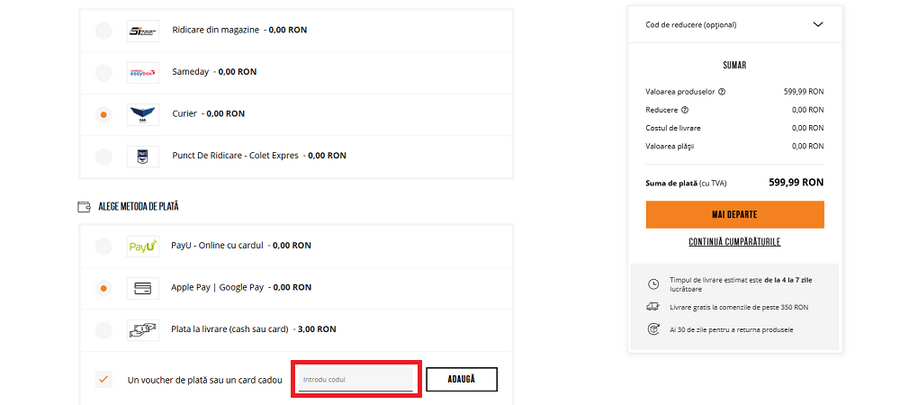Select Plata la livrare radio option
Image resolution: width=900 pixels, height=405 pixels.
(x=103, y=329)
